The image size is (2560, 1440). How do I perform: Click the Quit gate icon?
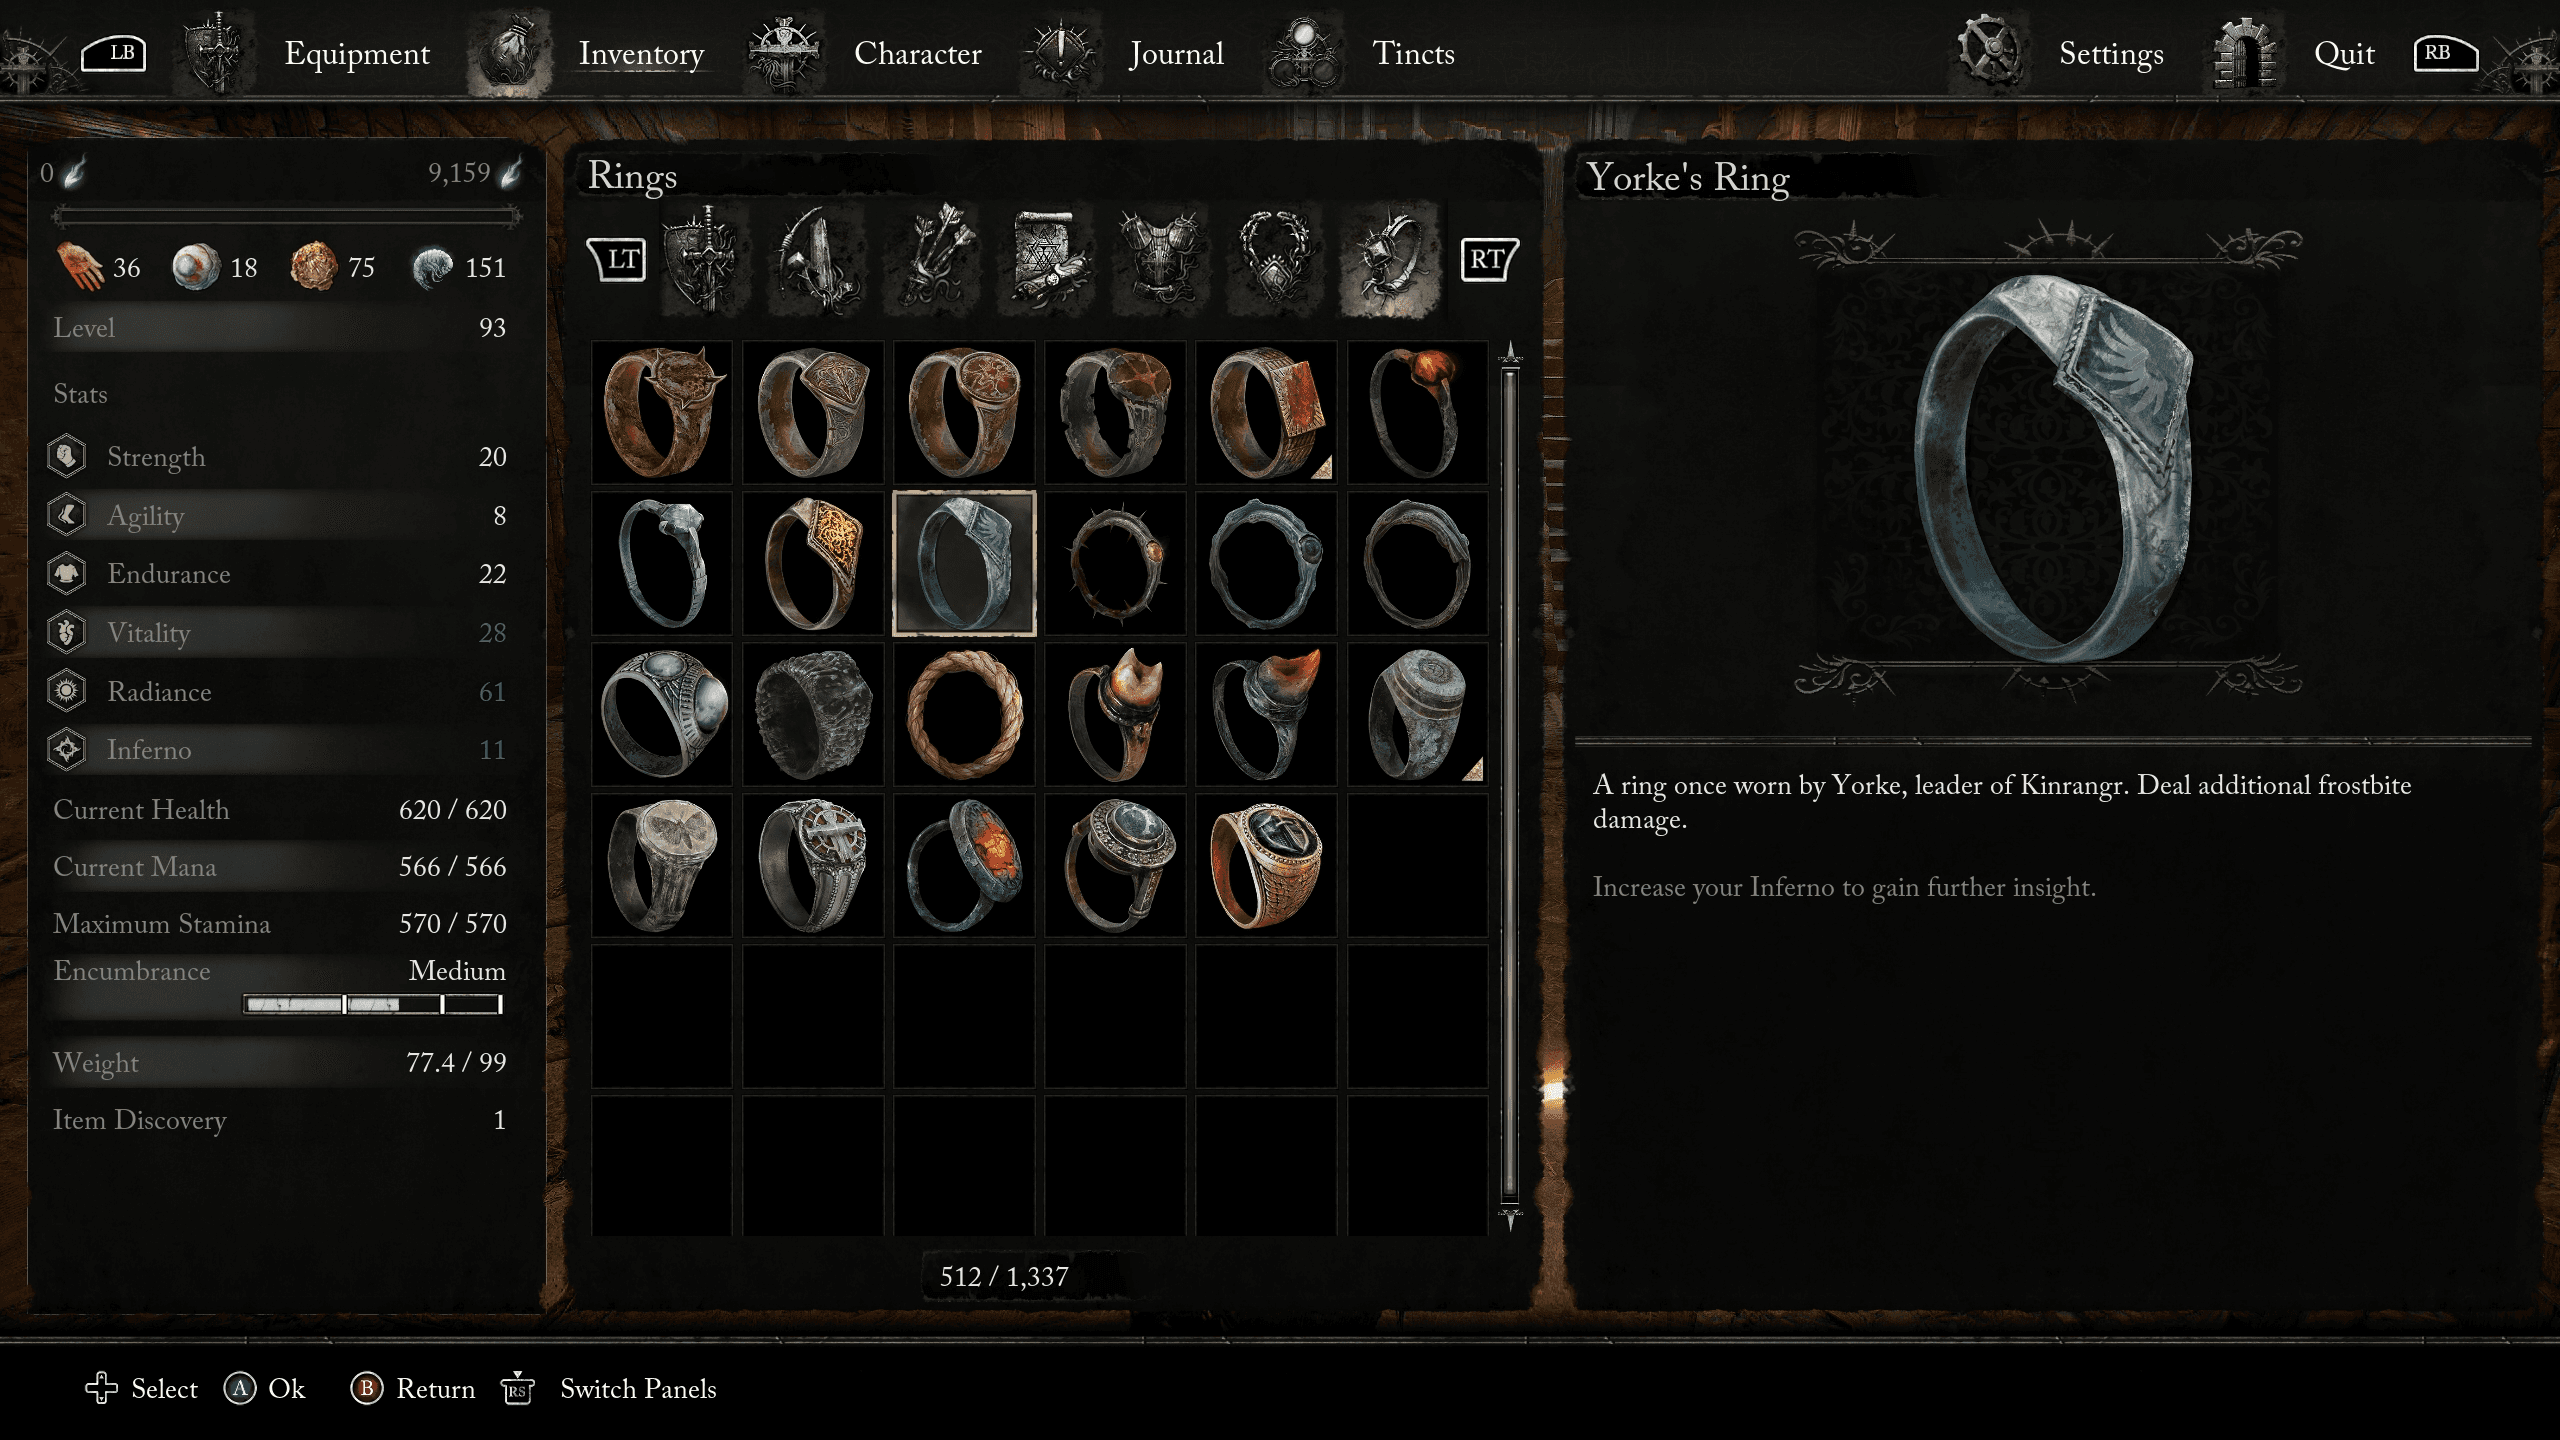click(2246, 52)
